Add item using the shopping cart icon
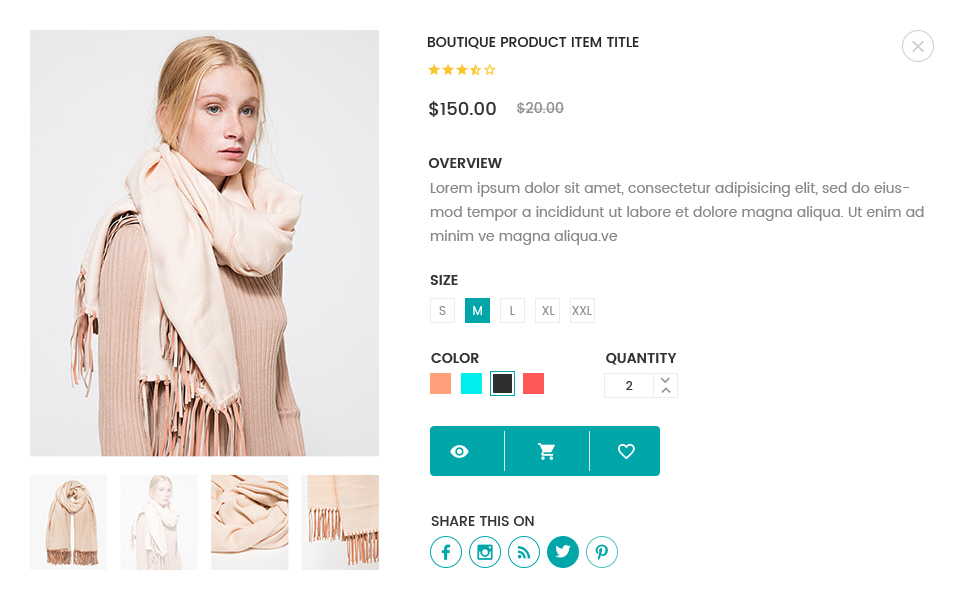 point(546,451)
